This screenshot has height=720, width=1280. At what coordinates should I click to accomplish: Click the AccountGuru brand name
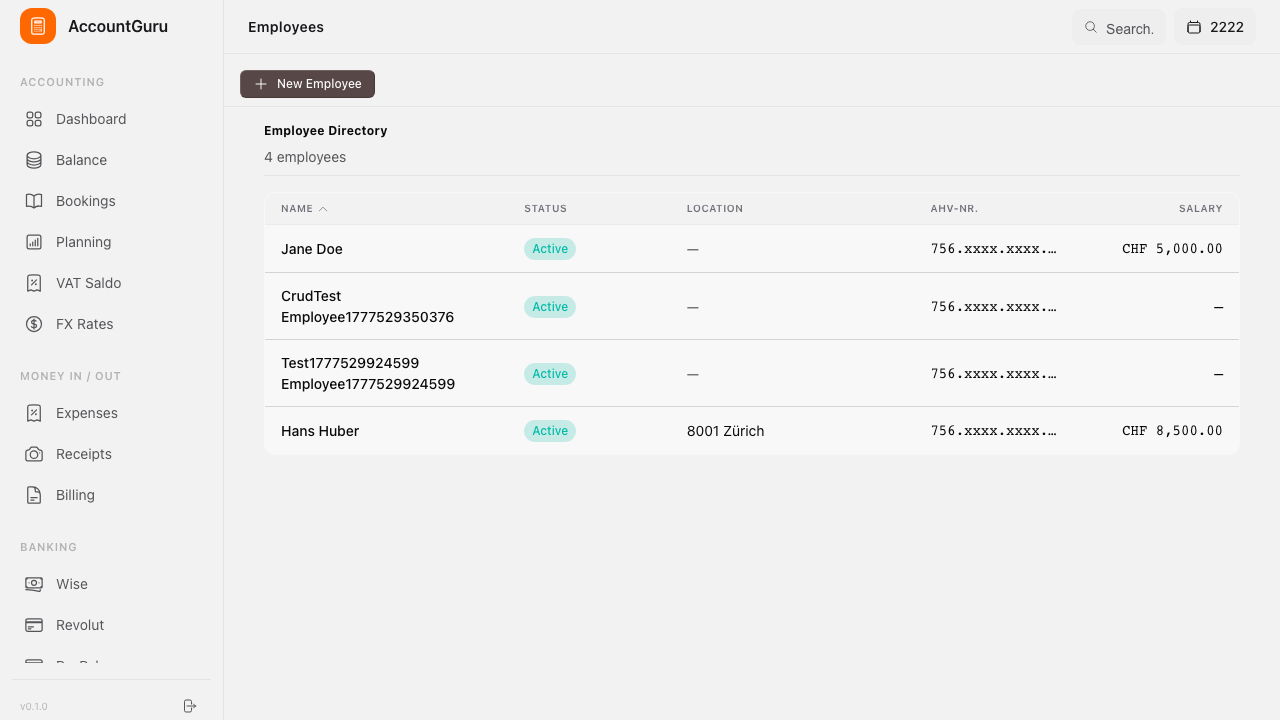point(118,26)
